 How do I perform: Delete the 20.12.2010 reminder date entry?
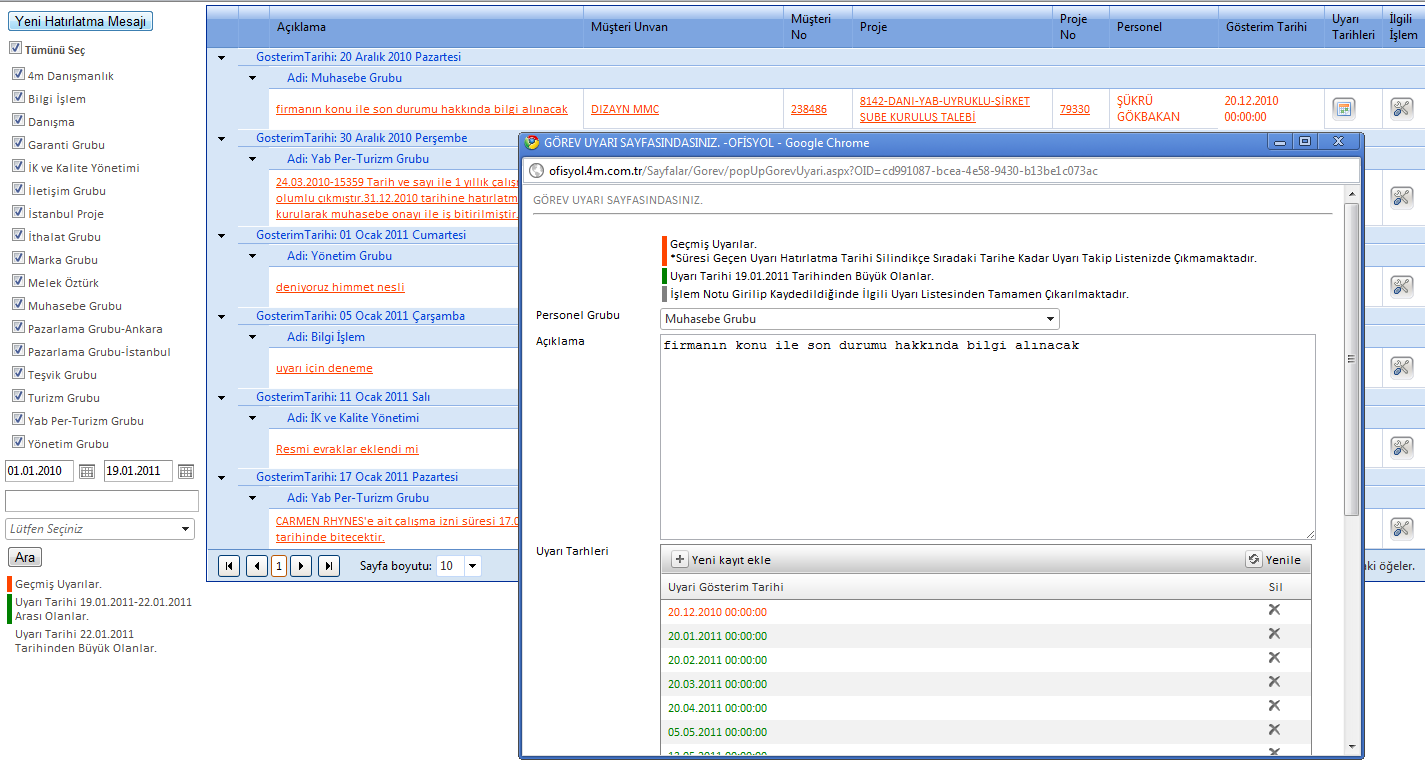point(1274,610)
